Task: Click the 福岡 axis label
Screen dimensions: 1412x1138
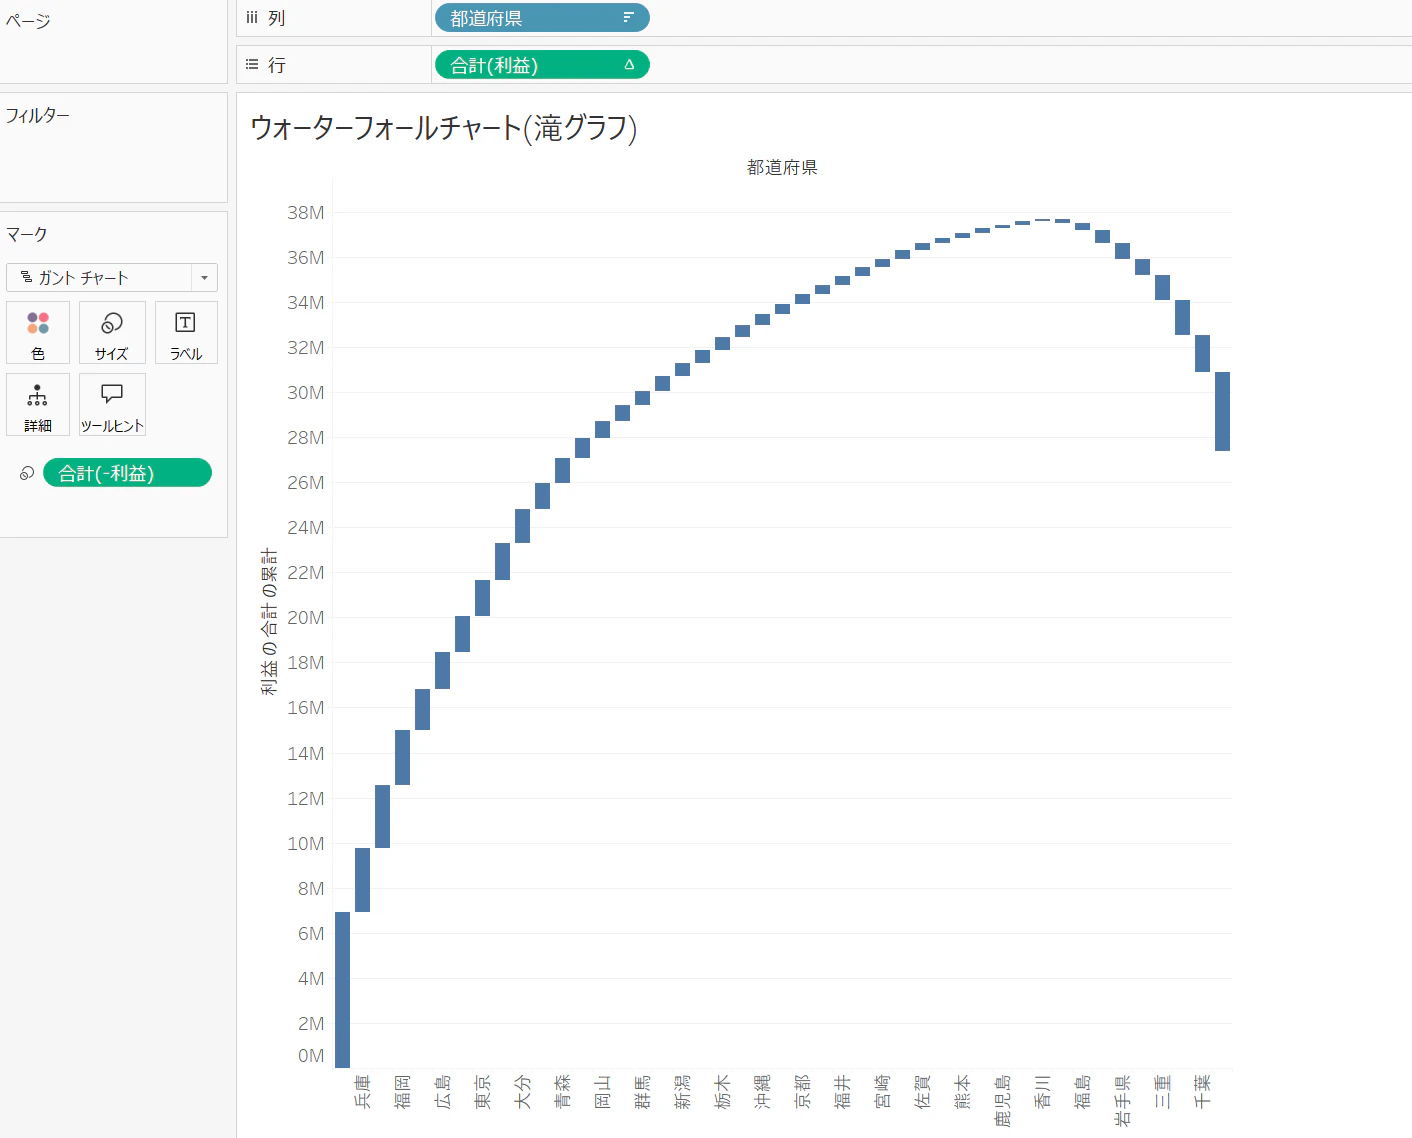Action: coord(402,1091)
